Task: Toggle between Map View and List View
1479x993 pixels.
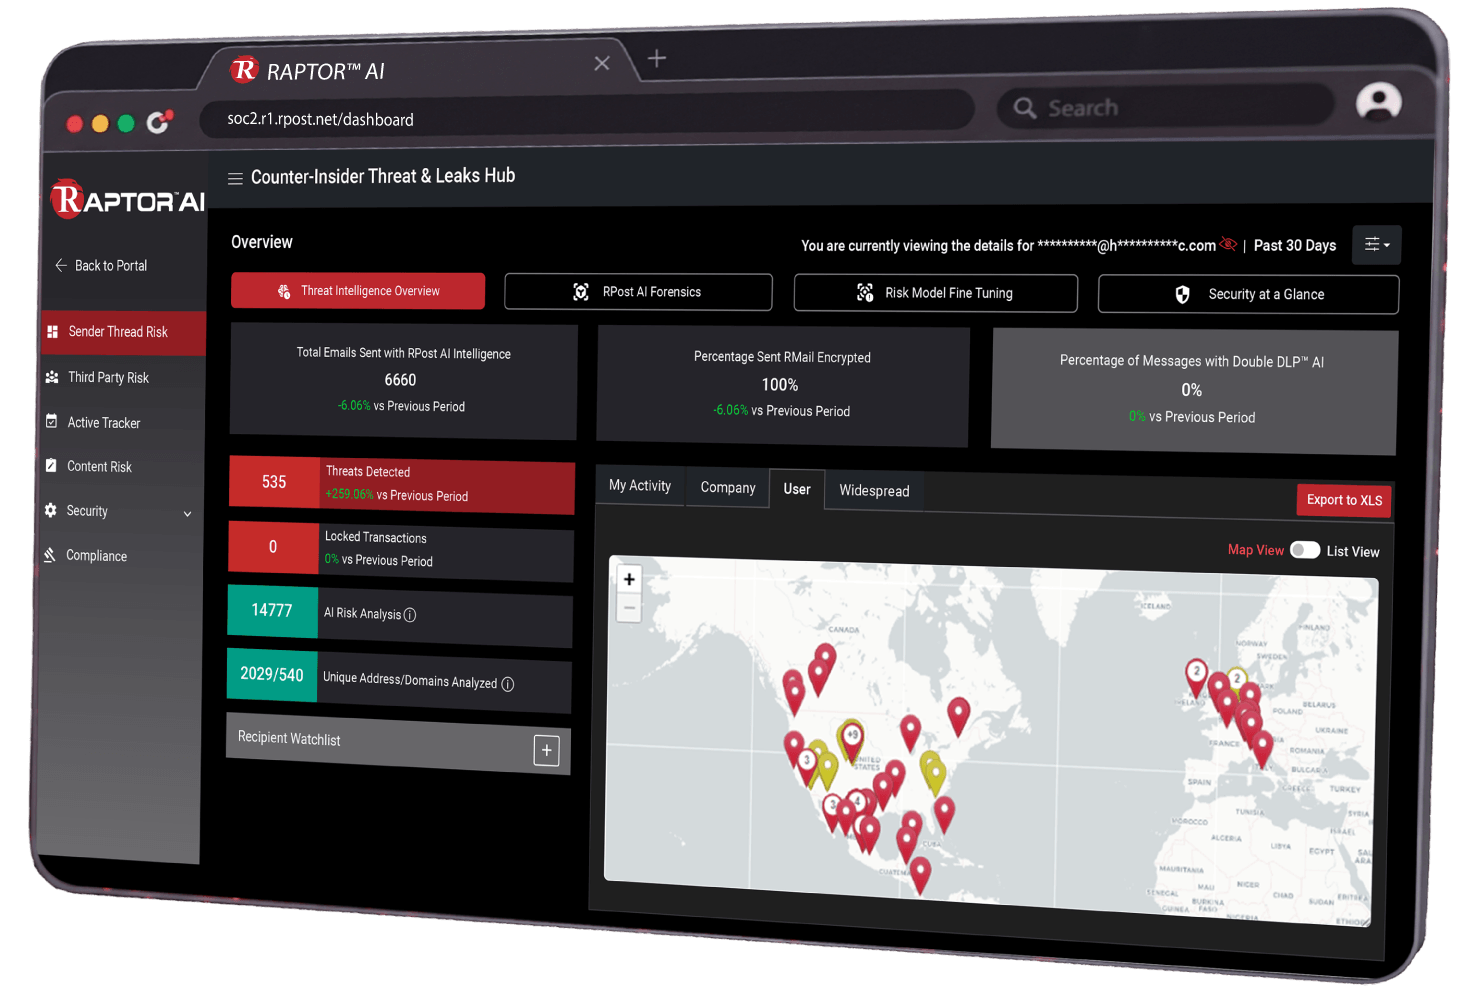Action: (1304, 550)
